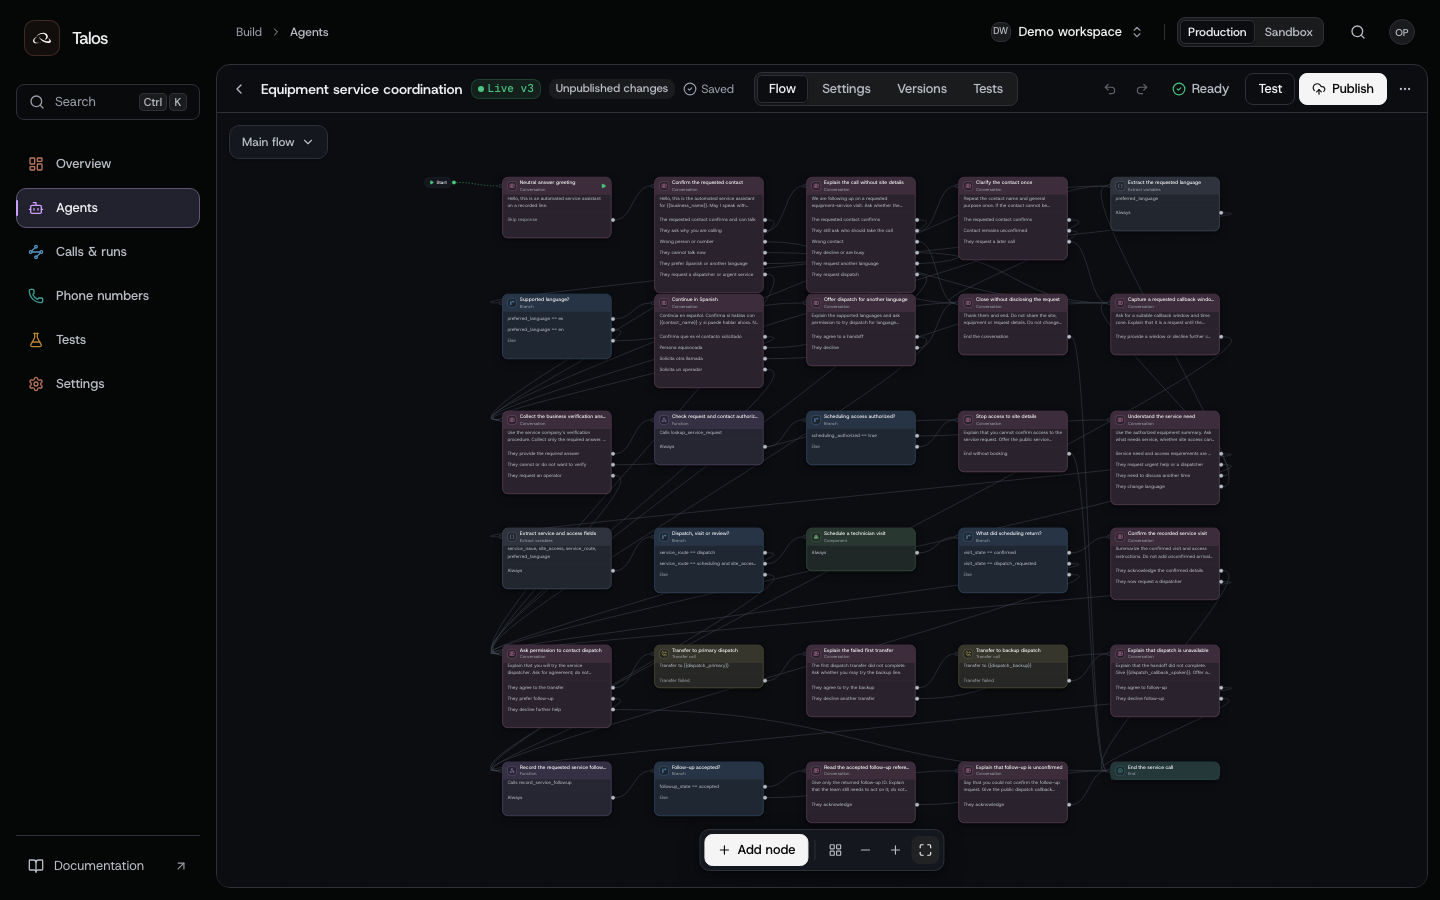Select the "Supported language?" branch node
Image resolution: width=1440 pixels, height=900 pixels.
point(557,326)
